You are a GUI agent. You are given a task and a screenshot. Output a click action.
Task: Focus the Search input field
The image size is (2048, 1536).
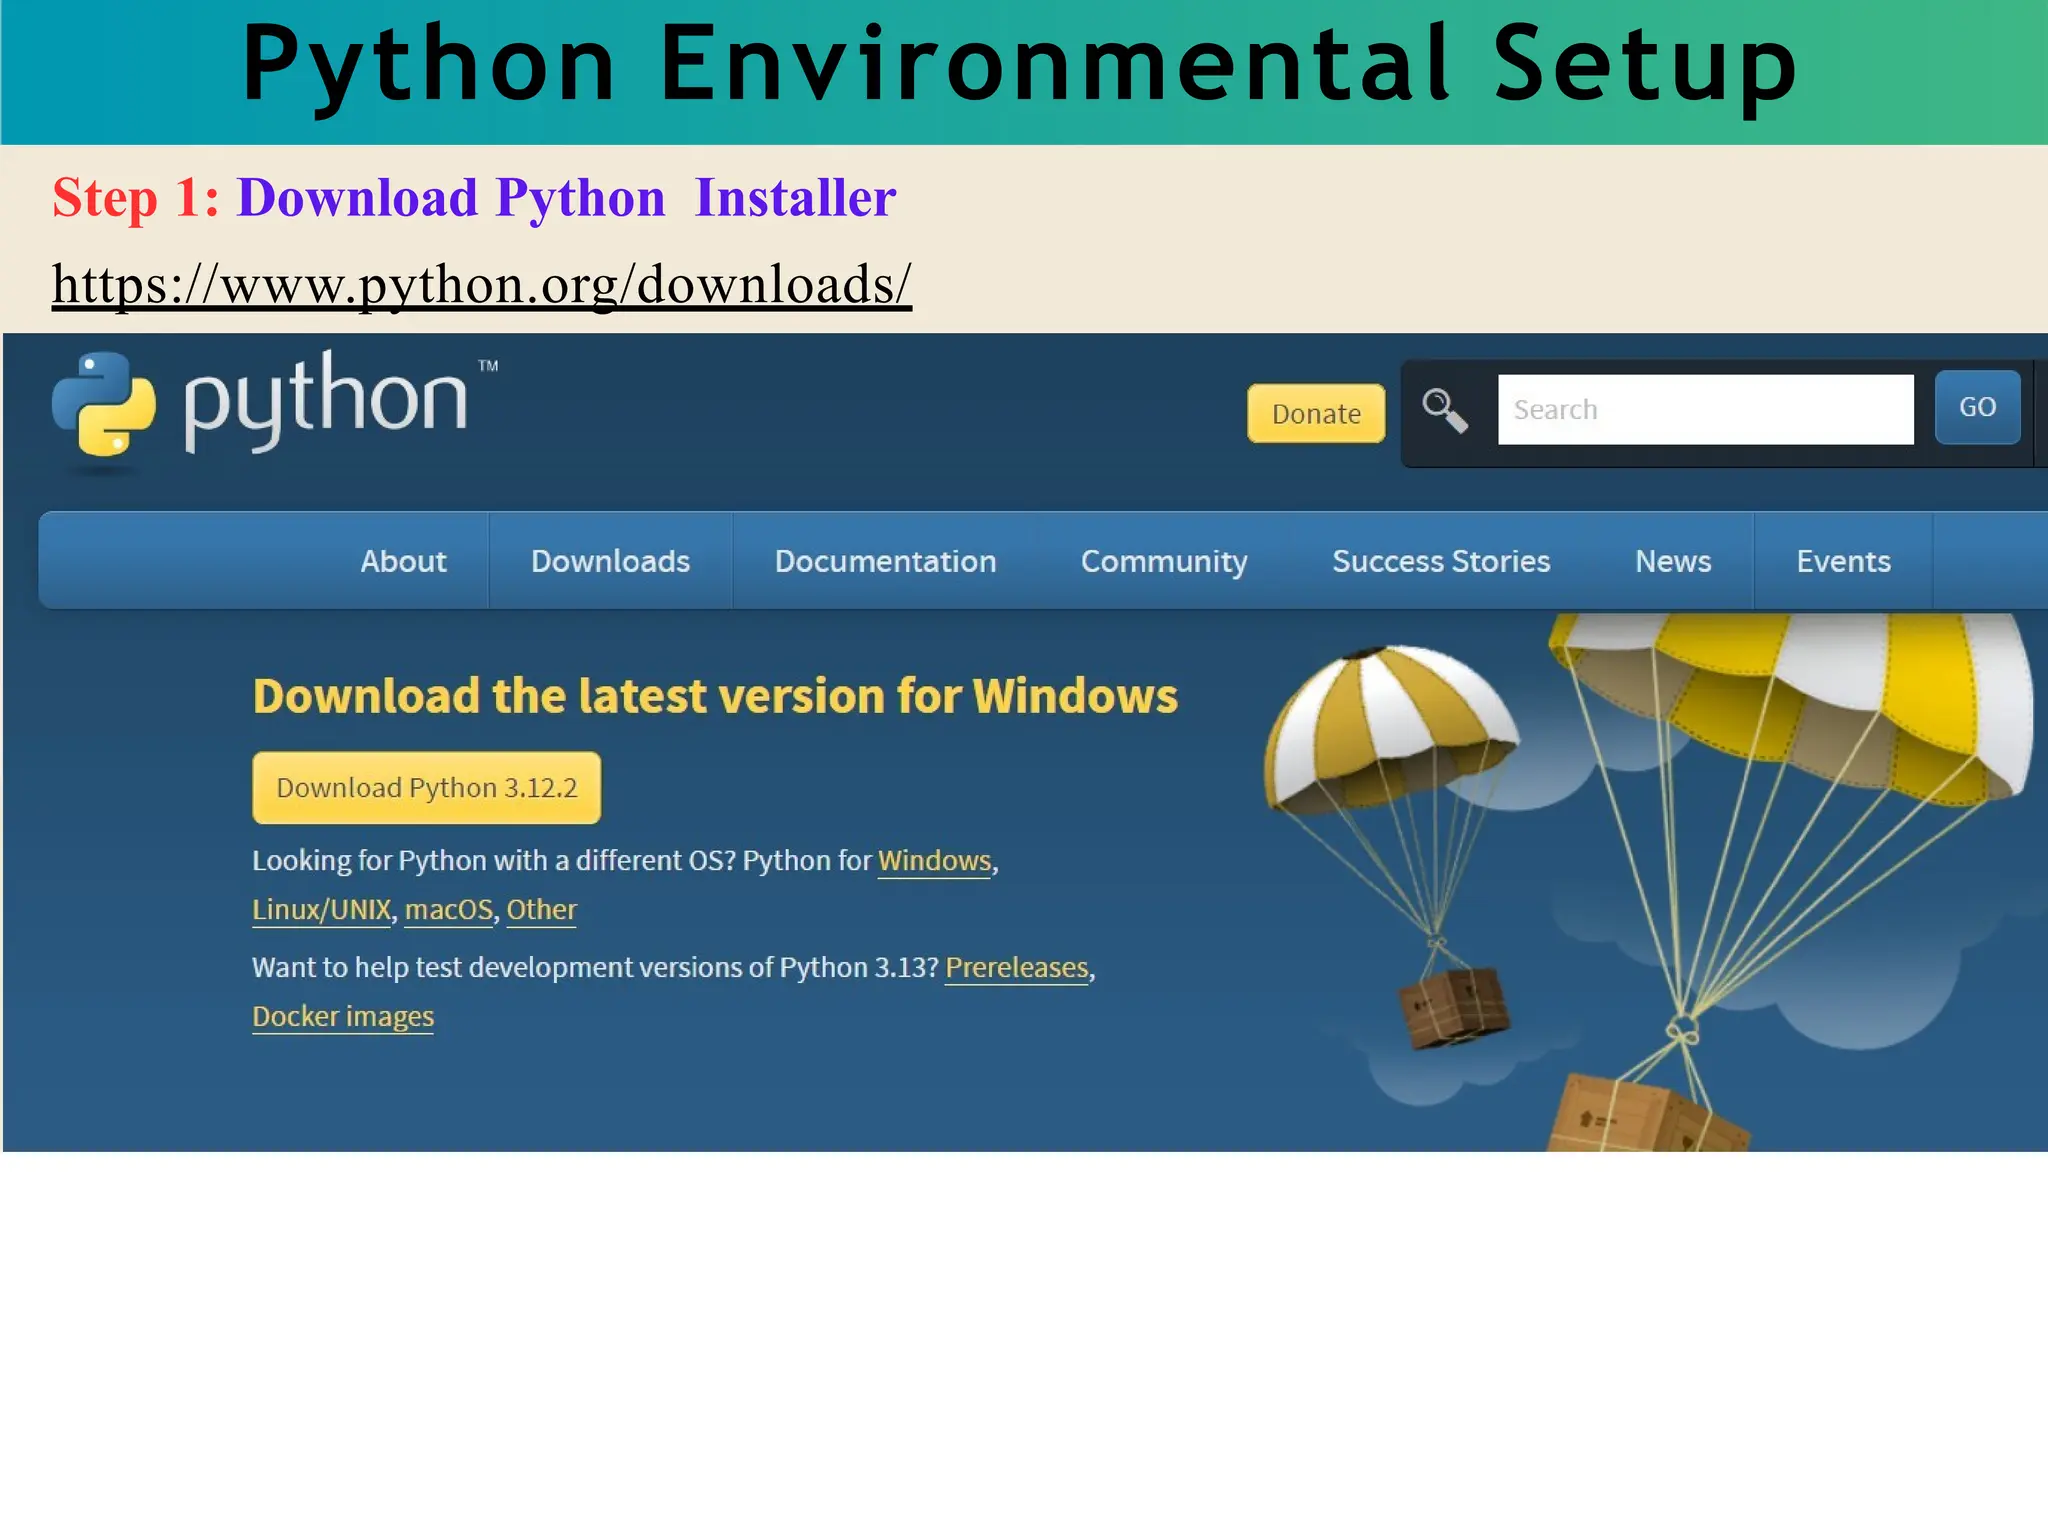(x=1704, y=410)
